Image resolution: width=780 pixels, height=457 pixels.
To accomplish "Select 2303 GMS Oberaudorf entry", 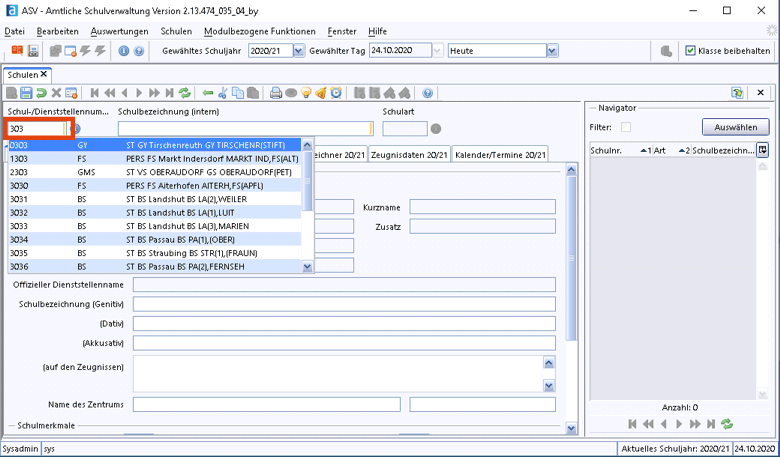I will pyautogui.click(x=155, y=172).
